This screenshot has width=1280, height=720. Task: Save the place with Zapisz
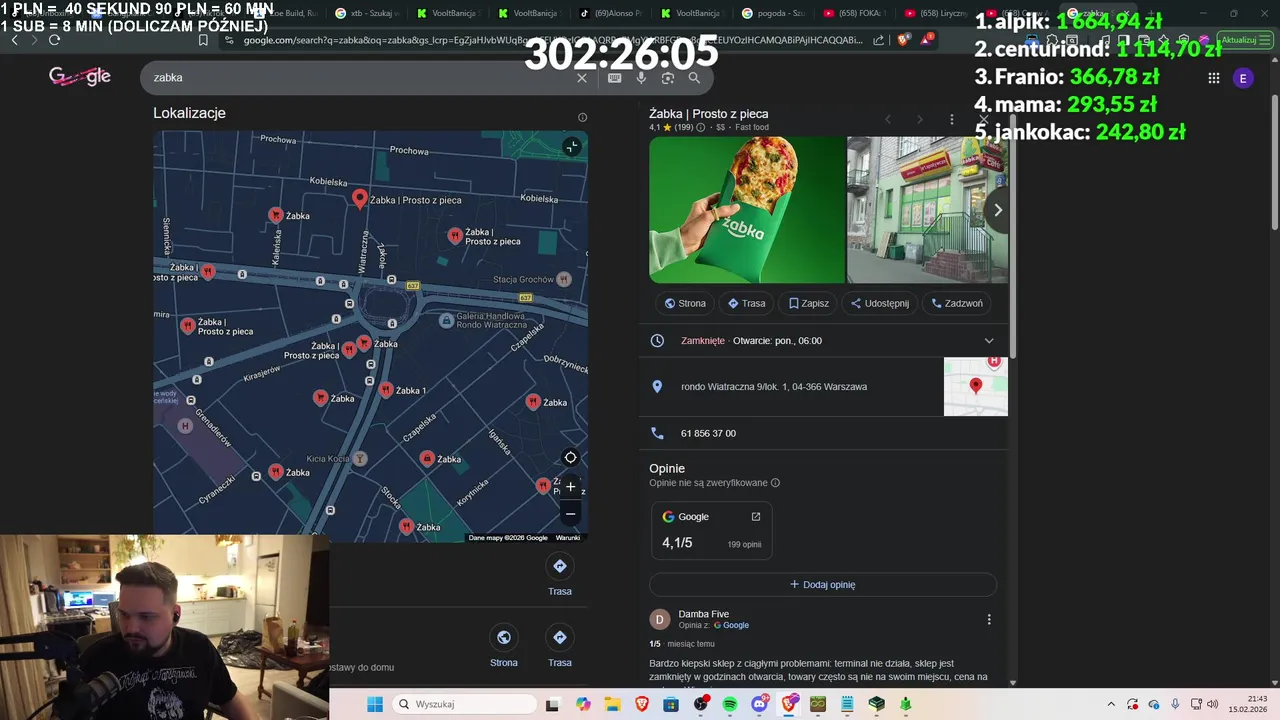tap(808, 303)
